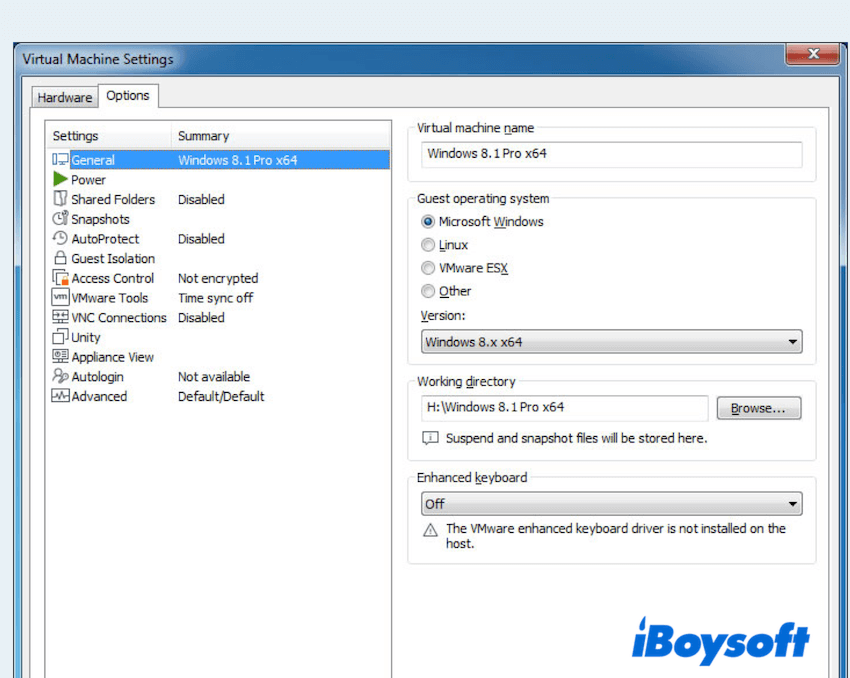Click the Advanced waveform icon
850x678 pixels.
tap(60, 396)
